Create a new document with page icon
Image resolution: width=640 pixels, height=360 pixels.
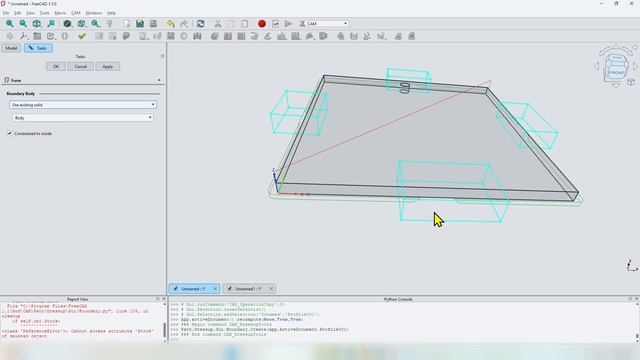(127, 24)
